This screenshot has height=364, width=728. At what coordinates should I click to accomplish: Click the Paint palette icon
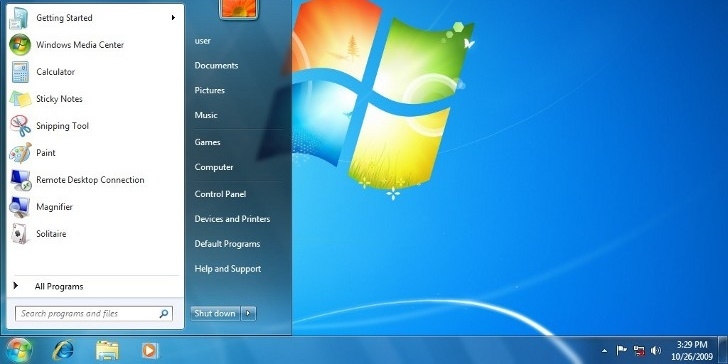click(x=20, y=153)
